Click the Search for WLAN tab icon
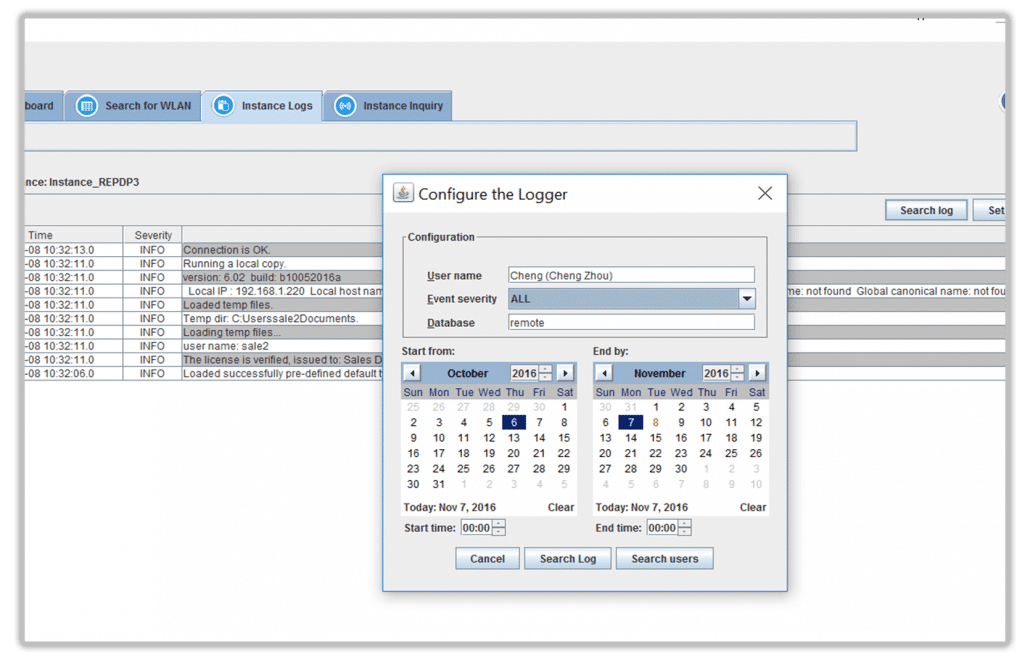Screen dimensions: 1030x660 86,106
